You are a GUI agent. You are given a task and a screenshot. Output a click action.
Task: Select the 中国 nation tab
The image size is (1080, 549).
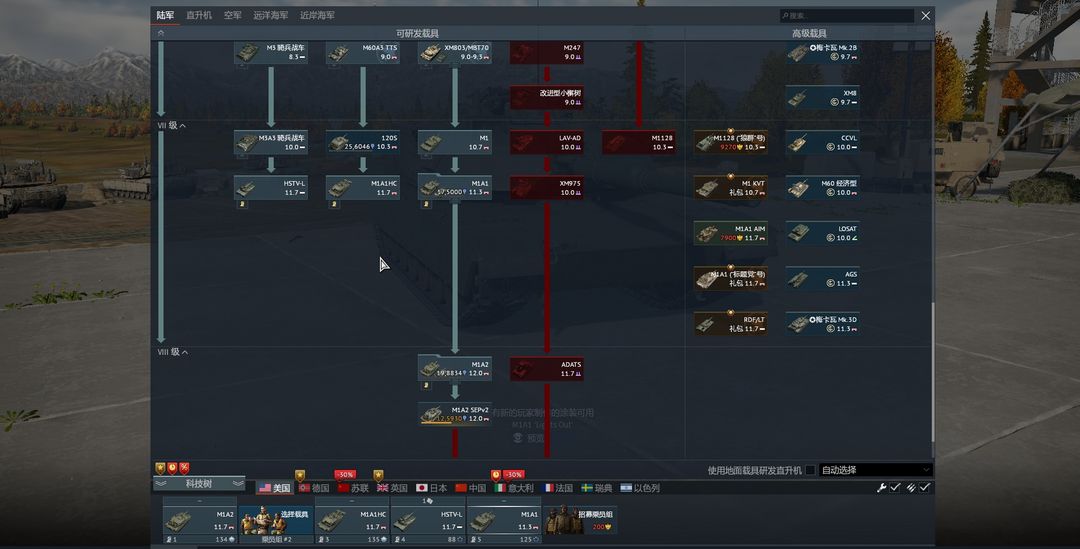[x=470, y=488]
